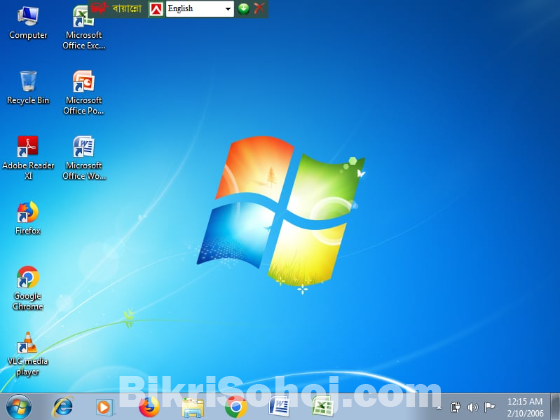Click the power plug tray icon

tap(455, 407)
